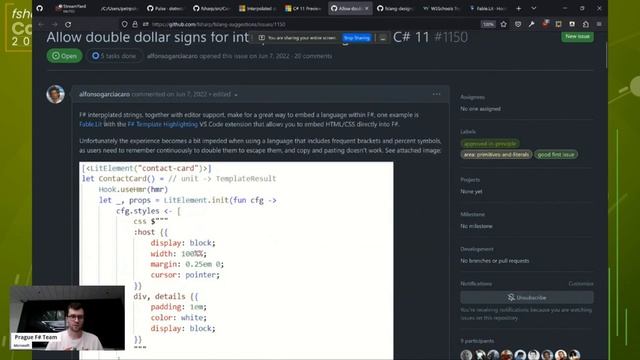Open a new browser tab with plus icon
The width and height of the screenshot is (640, 360).
point(518,8)
